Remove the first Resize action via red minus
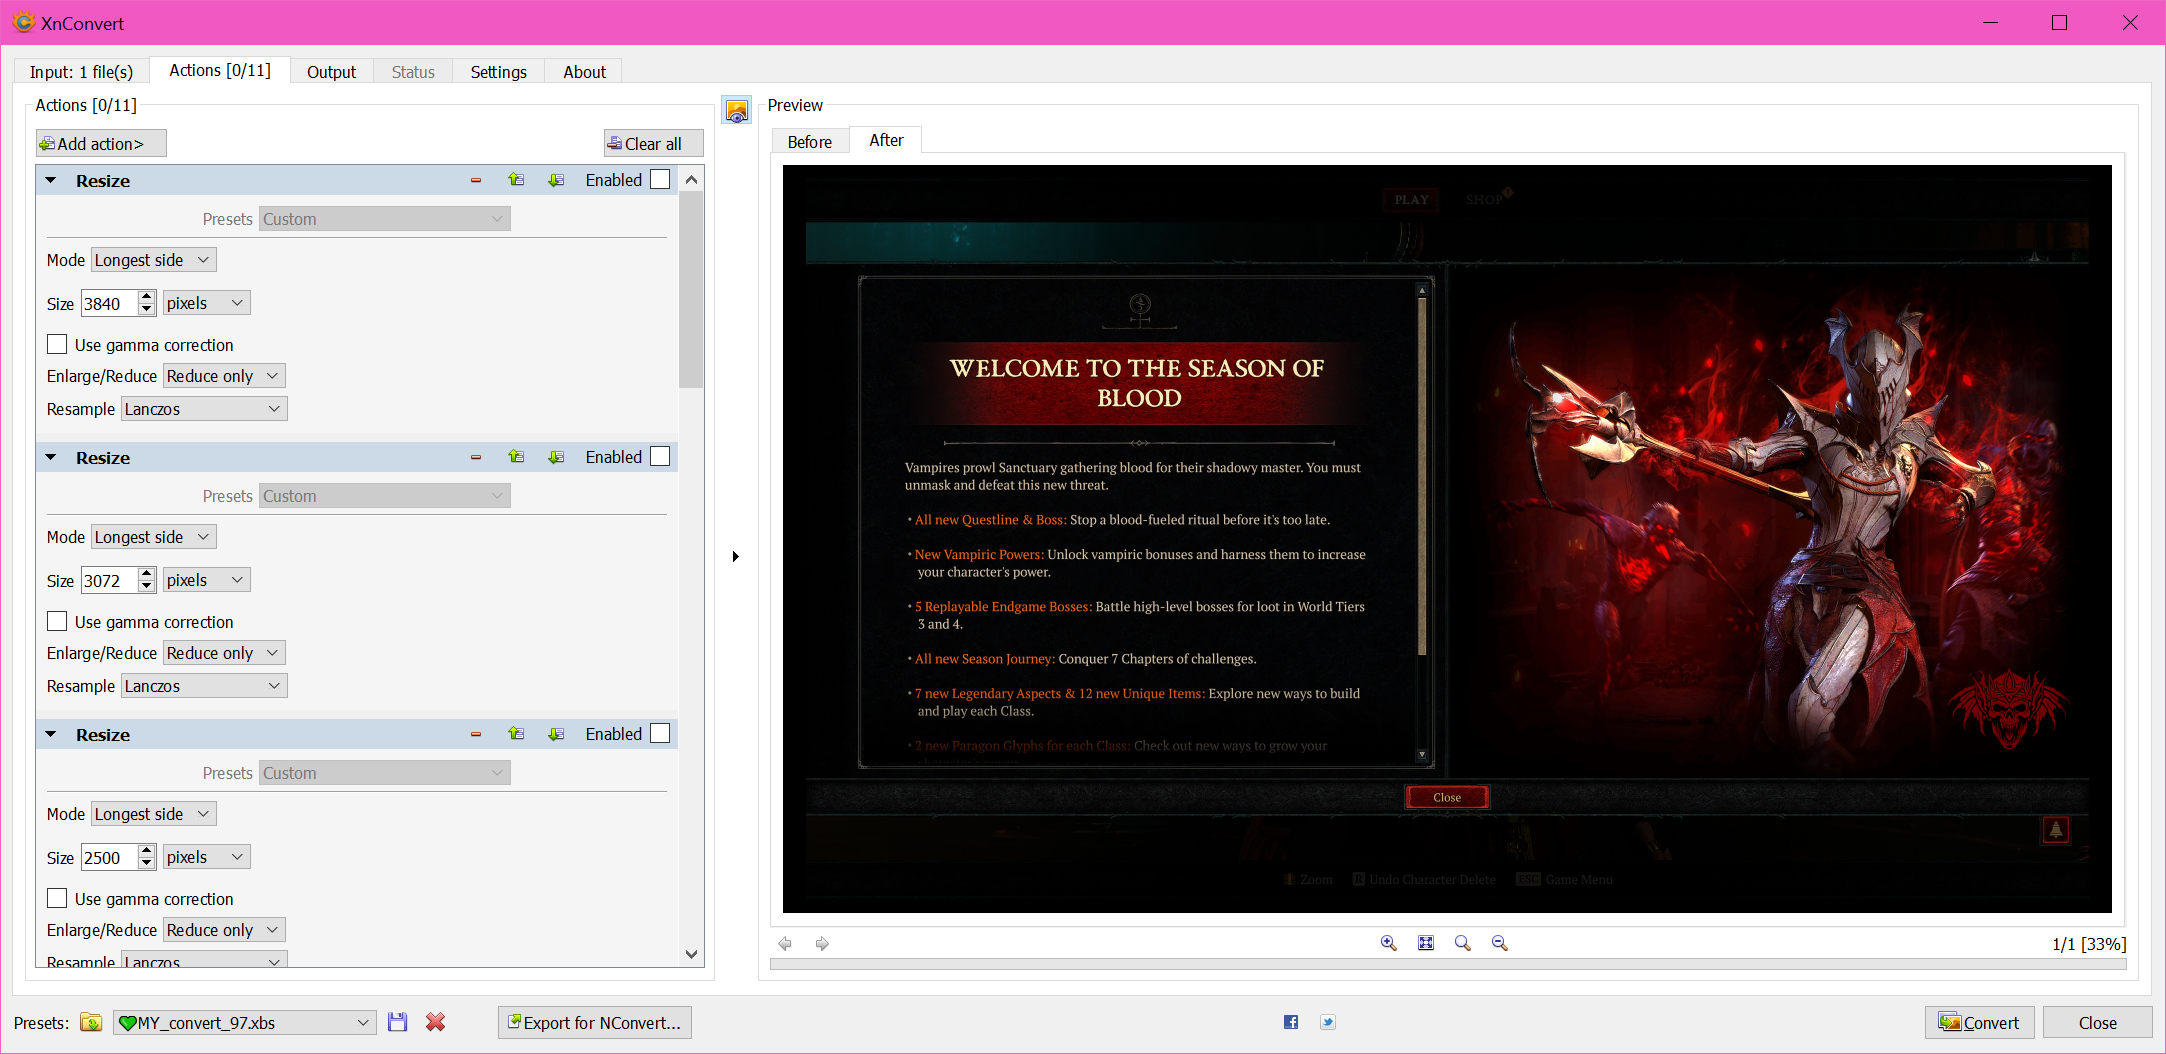 click(x=476, y=181)
